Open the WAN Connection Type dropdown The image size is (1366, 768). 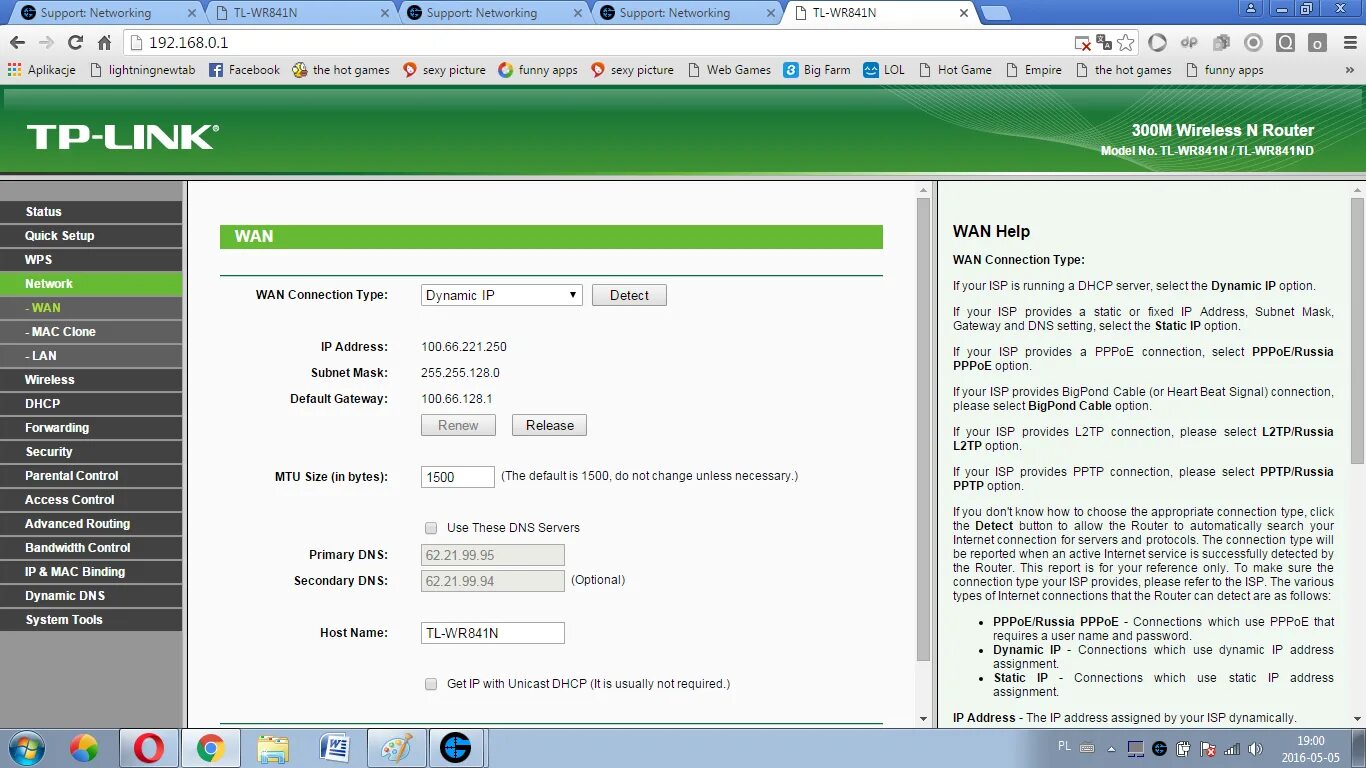500,294
